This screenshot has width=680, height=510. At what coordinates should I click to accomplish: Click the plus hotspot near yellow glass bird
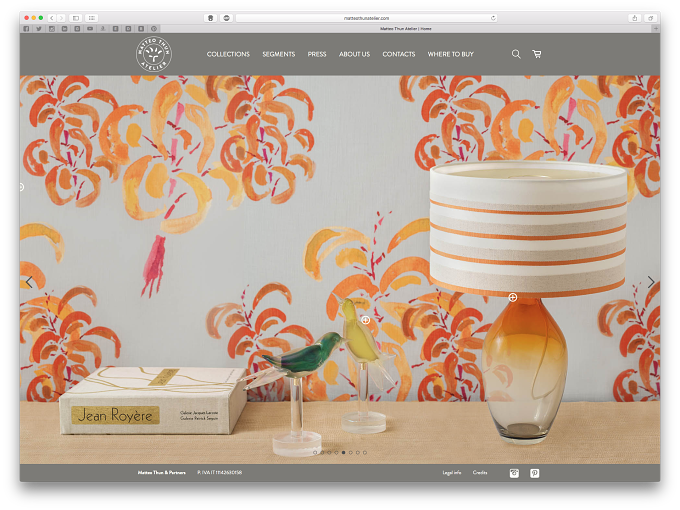pos(366,320)
